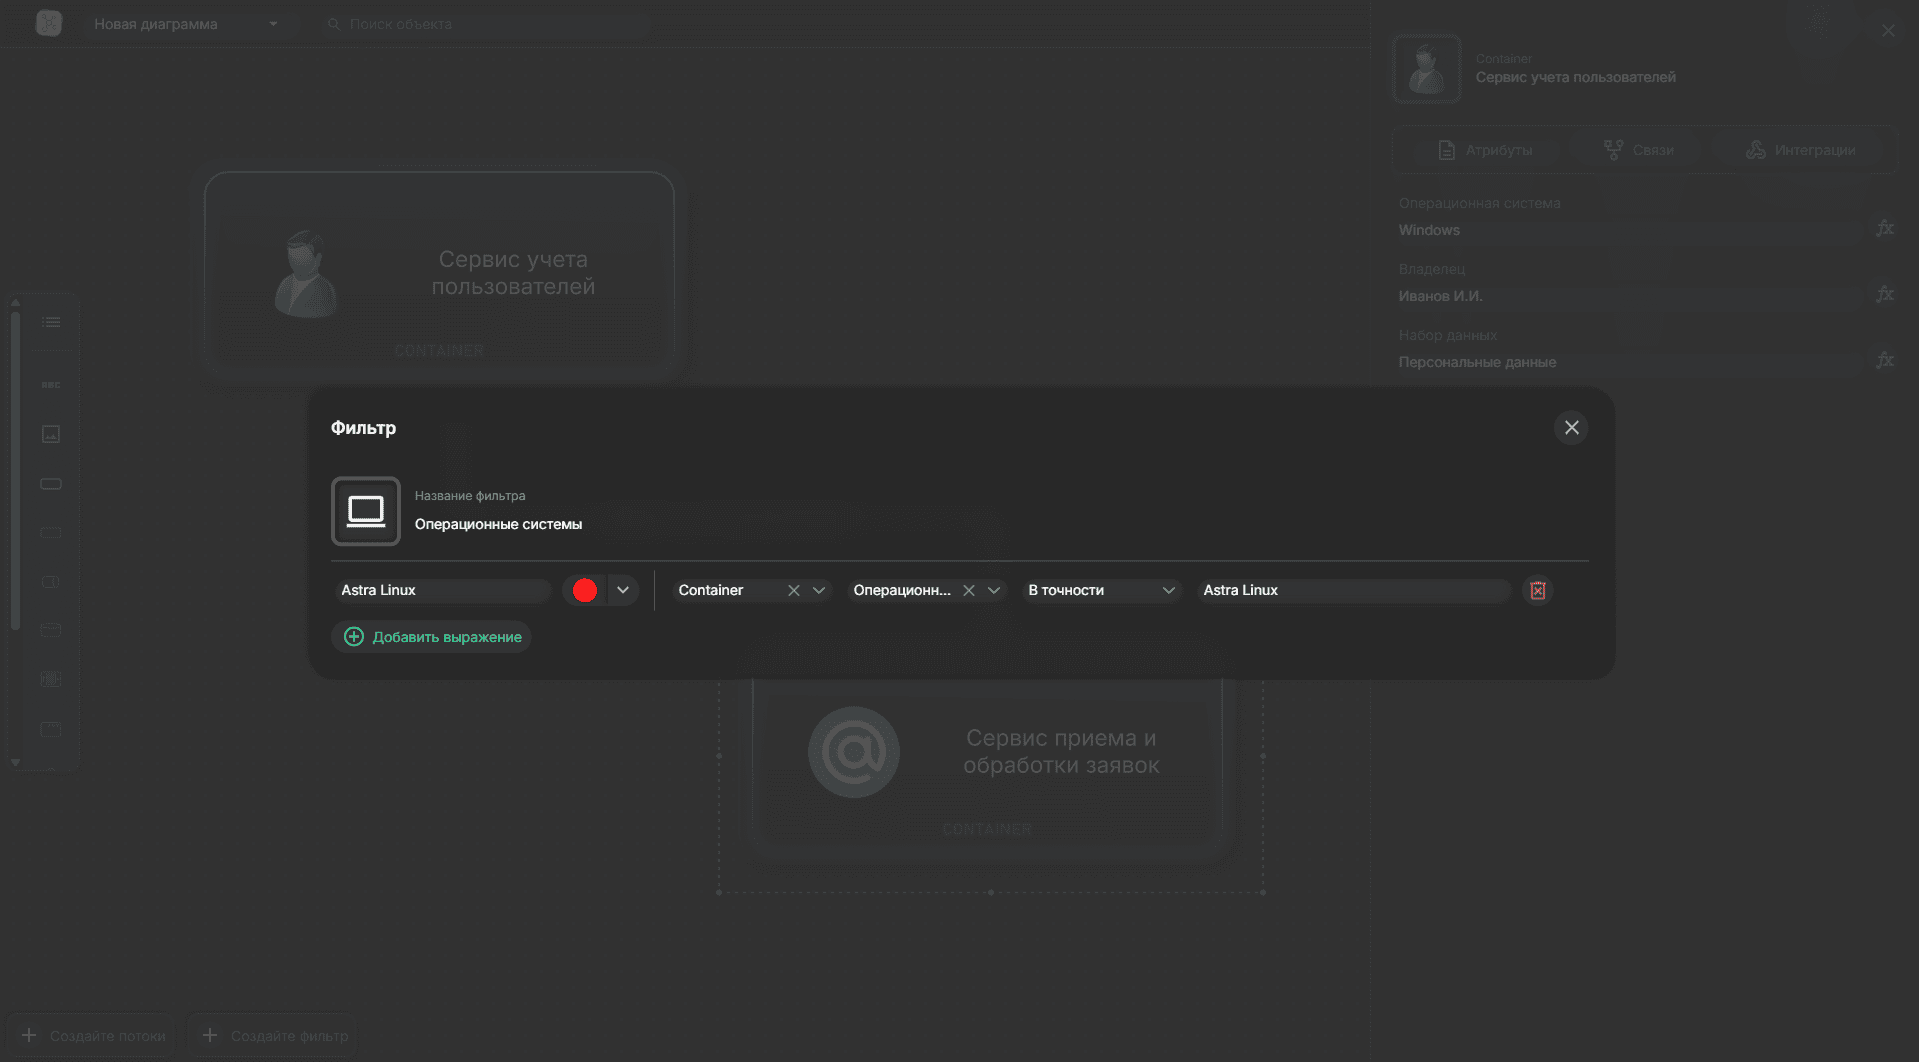
Task: Expand the color dropdown chevron
Action: point(623,590)
